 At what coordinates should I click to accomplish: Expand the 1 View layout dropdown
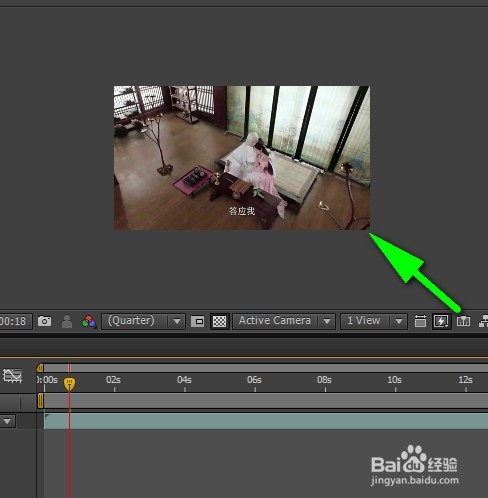(374, 321)
